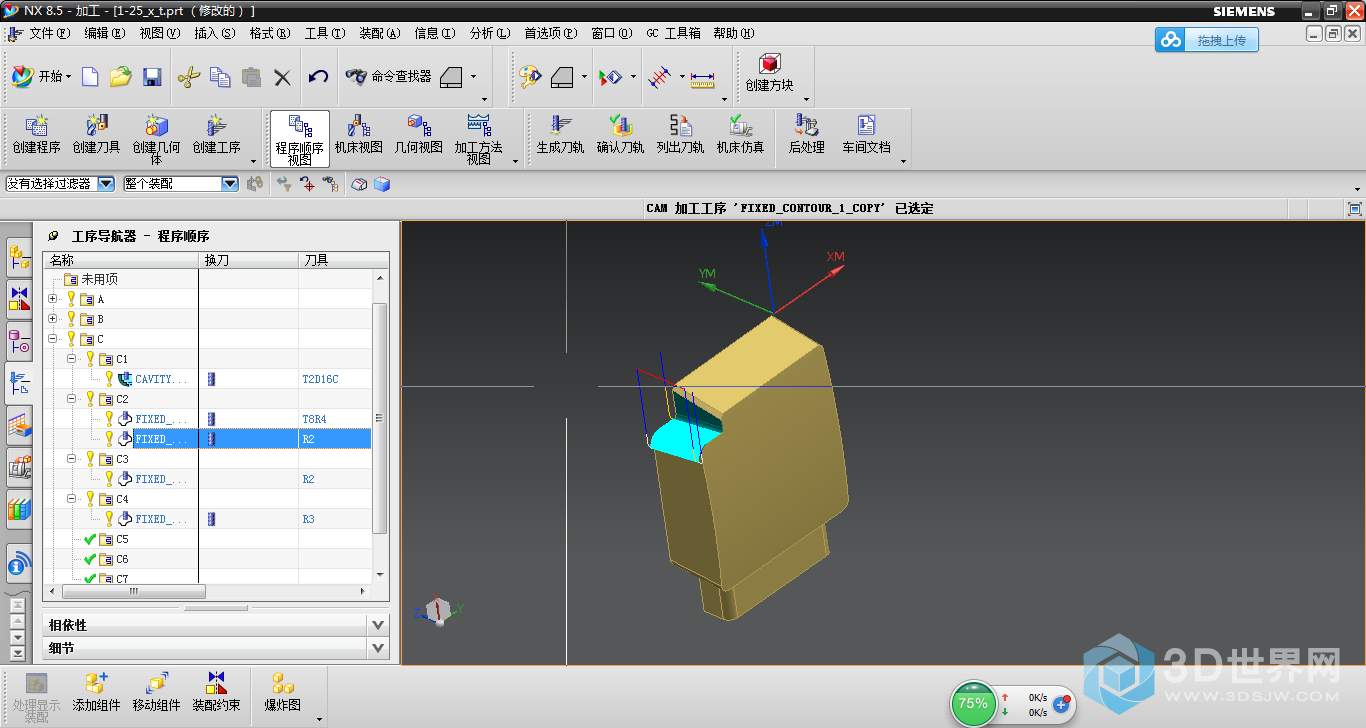This screenshot has height=728, width=1366.
Task: Click the New file icon
Action: [x=90, y=77]
